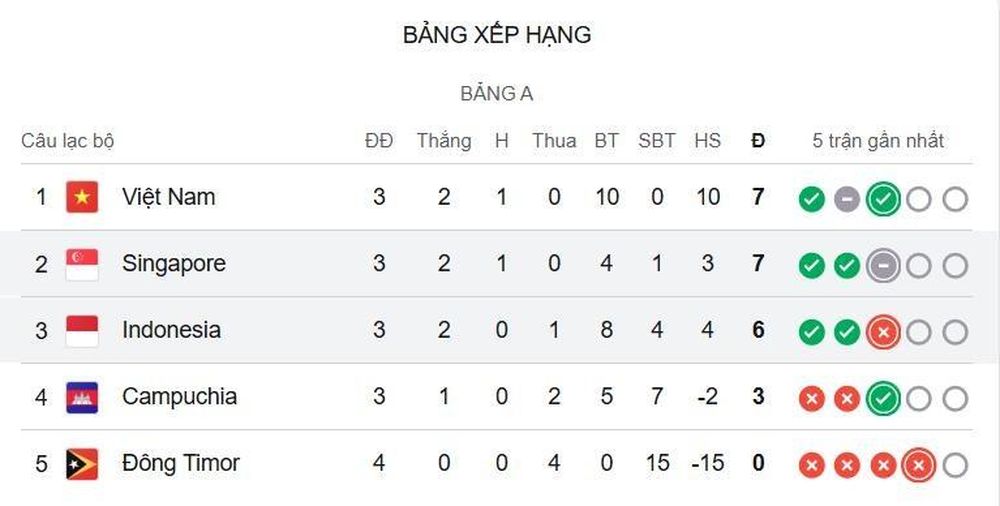Click the Indonesia flag icon
Image resolution: width=1000 pixels, height=506 pixels.
pos(82,331)
